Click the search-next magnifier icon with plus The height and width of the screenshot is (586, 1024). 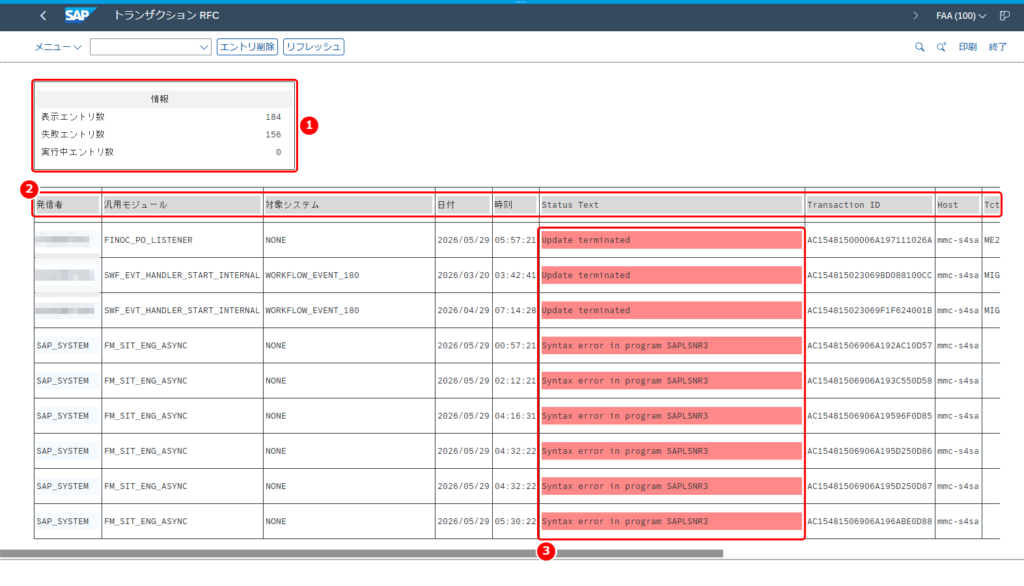[941, 47]
